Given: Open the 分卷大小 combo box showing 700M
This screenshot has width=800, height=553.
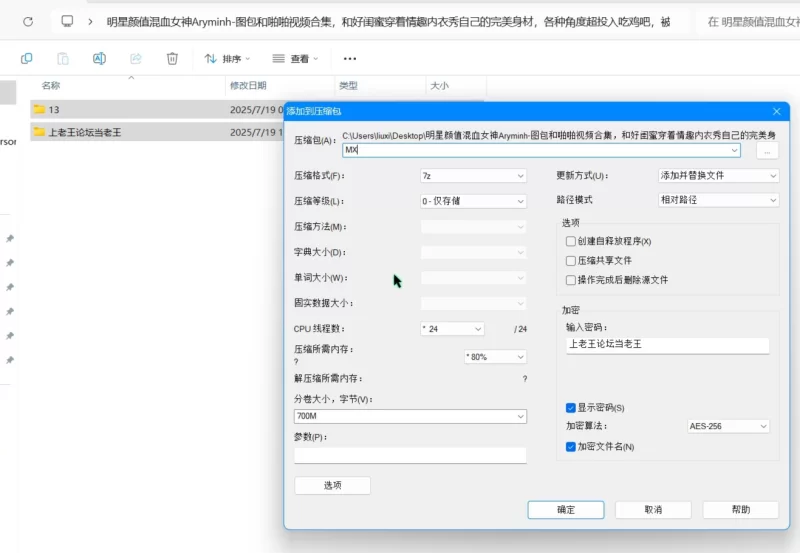Looking at the screenshot, I should (410, 416).
